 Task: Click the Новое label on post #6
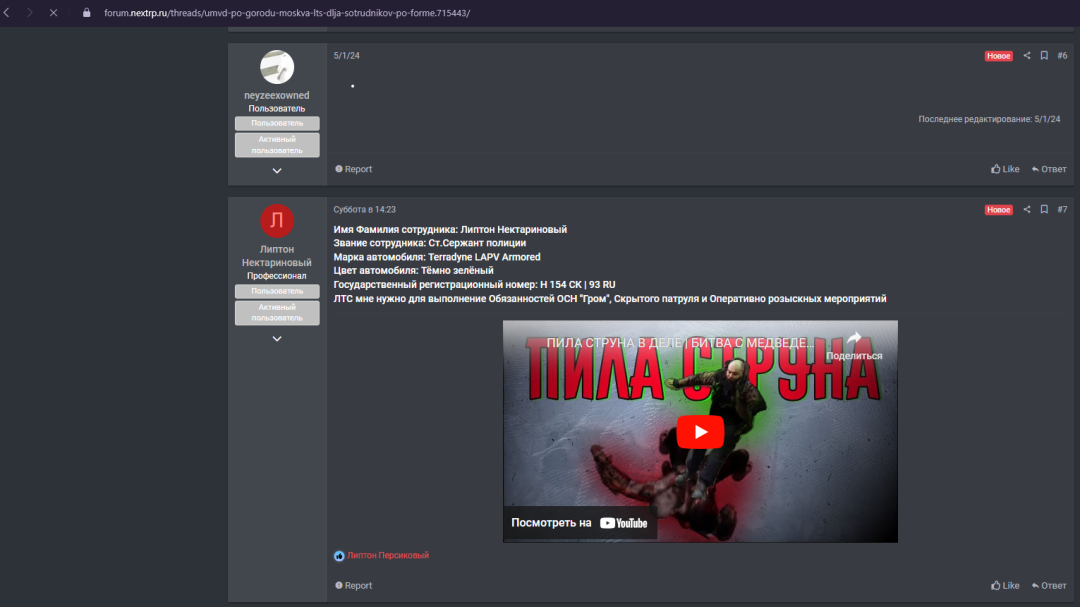(x=999, y=56)
